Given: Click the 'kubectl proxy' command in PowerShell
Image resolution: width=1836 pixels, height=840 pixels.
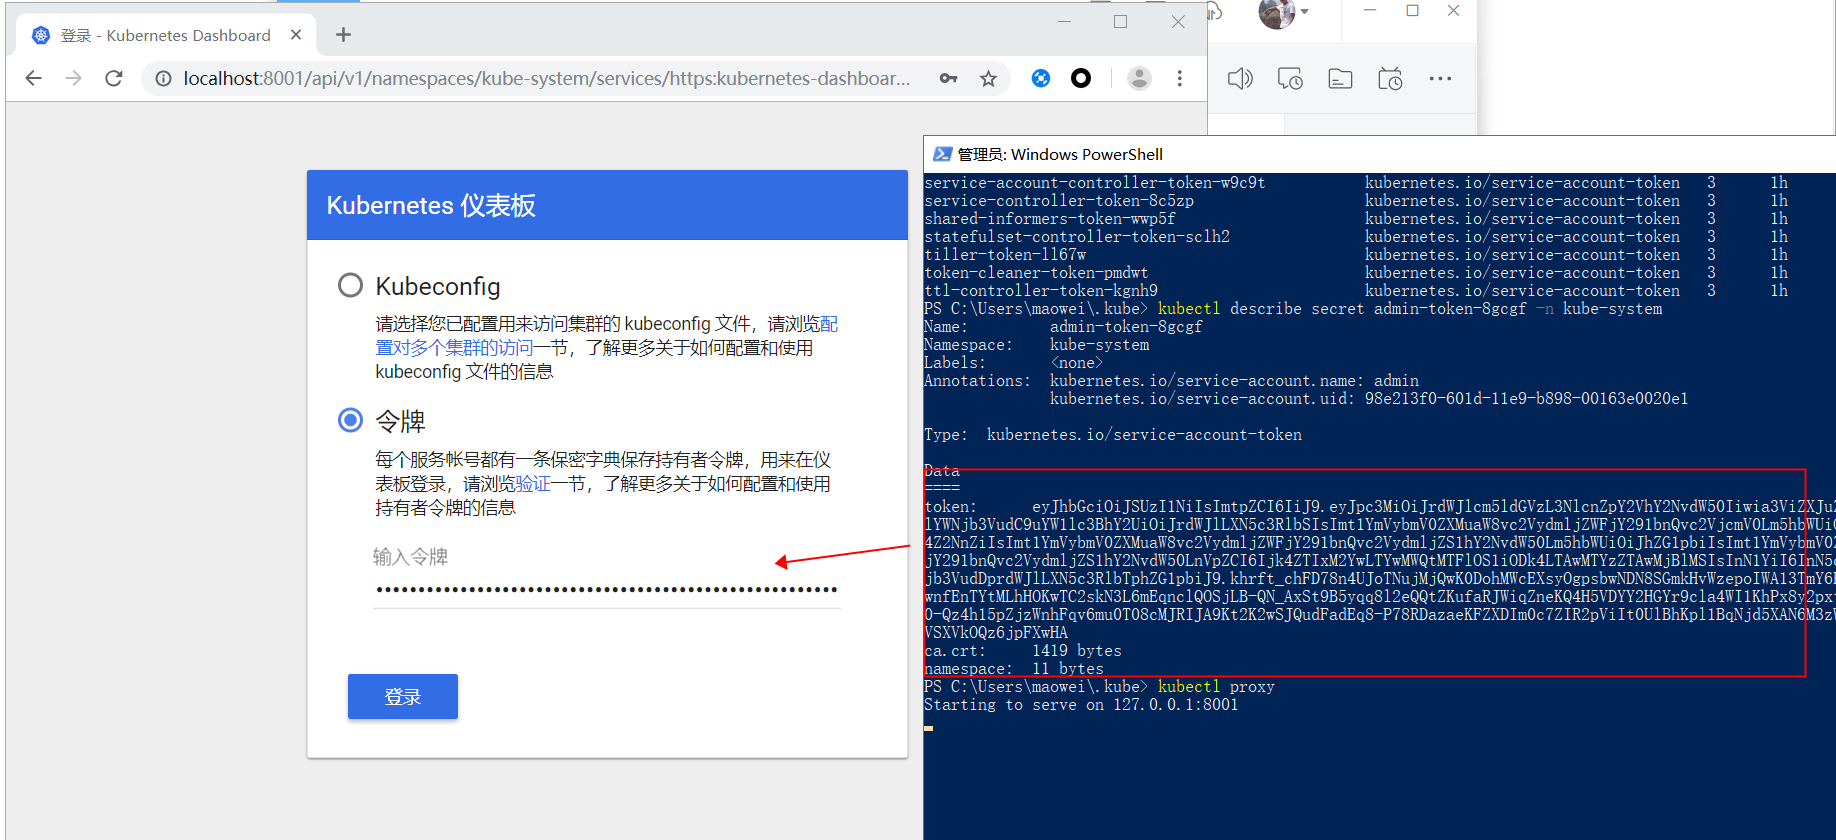Looking at the screenshot, I should [1216, 686].
